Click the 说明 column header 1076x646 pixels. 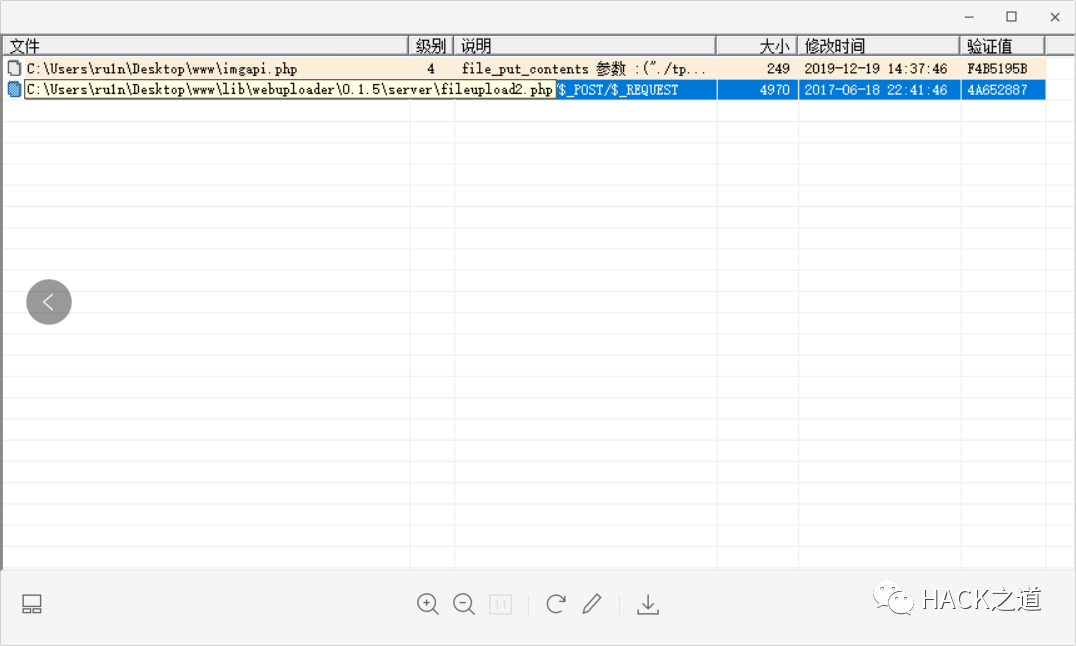coord(474,45)
